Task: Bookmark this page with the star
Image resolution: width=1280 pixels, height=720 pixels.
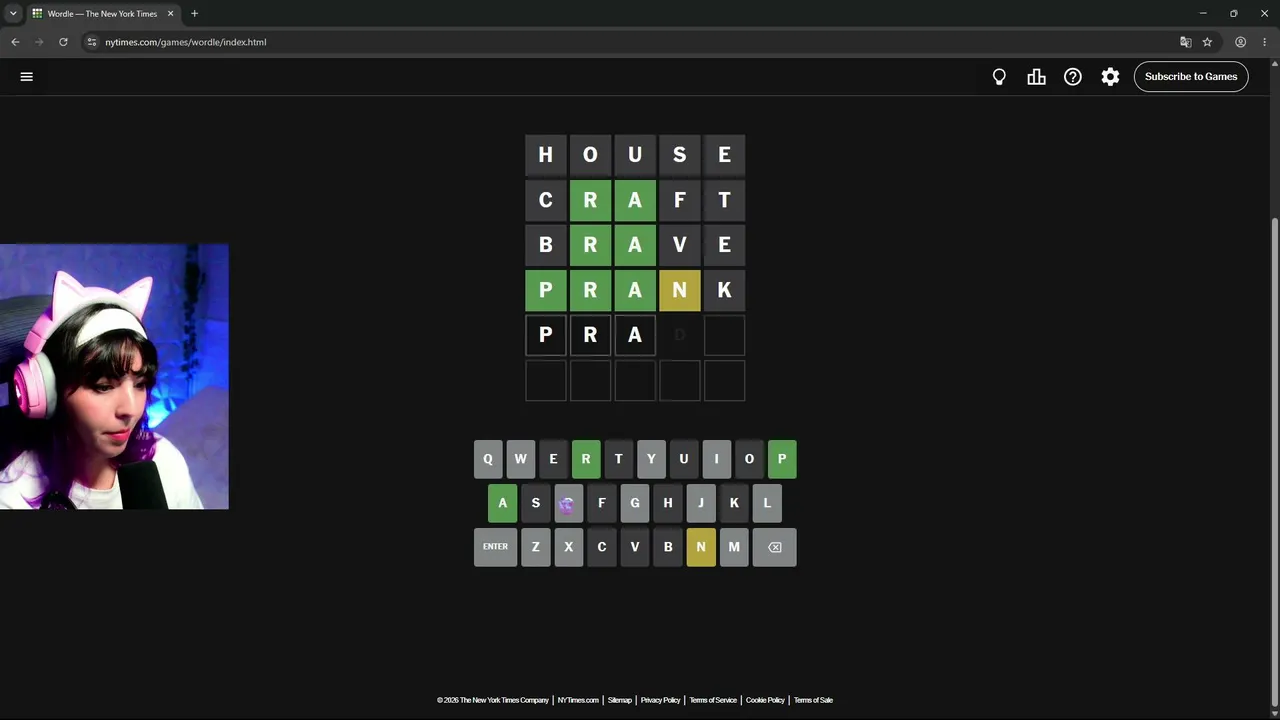Action: (x=1207, y=42)
